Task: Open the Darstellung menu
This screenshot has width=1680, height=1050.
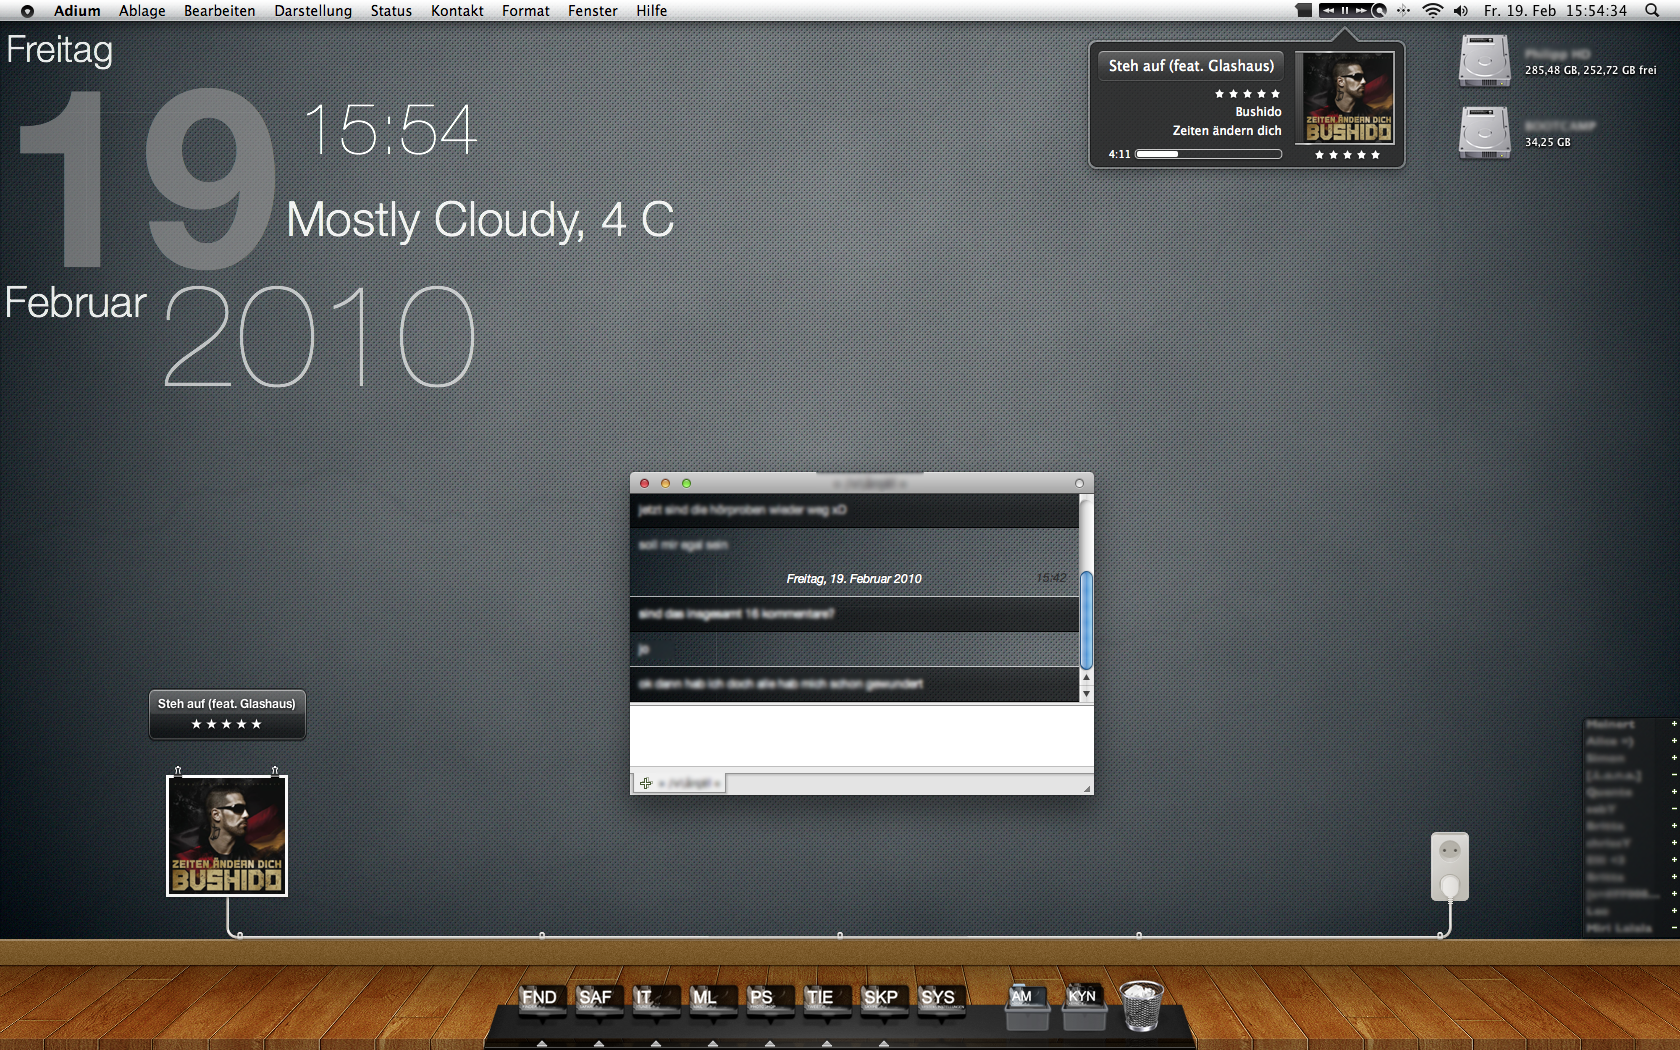Action: [x=313, y=11]
